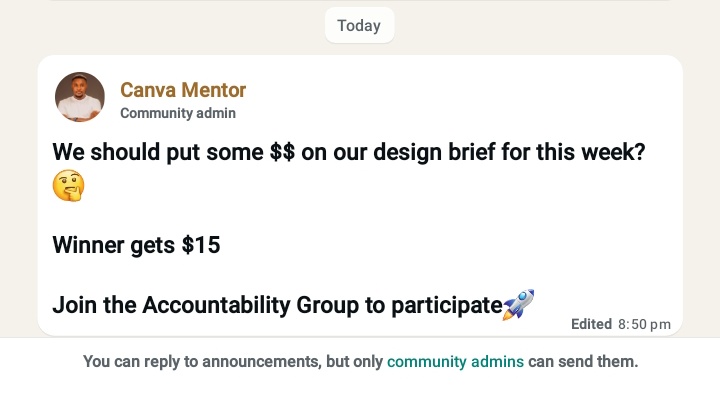Tap empty space right of Canva Mentor name
The width and height of the screenshot is (720, 400).
coord(450,90)
